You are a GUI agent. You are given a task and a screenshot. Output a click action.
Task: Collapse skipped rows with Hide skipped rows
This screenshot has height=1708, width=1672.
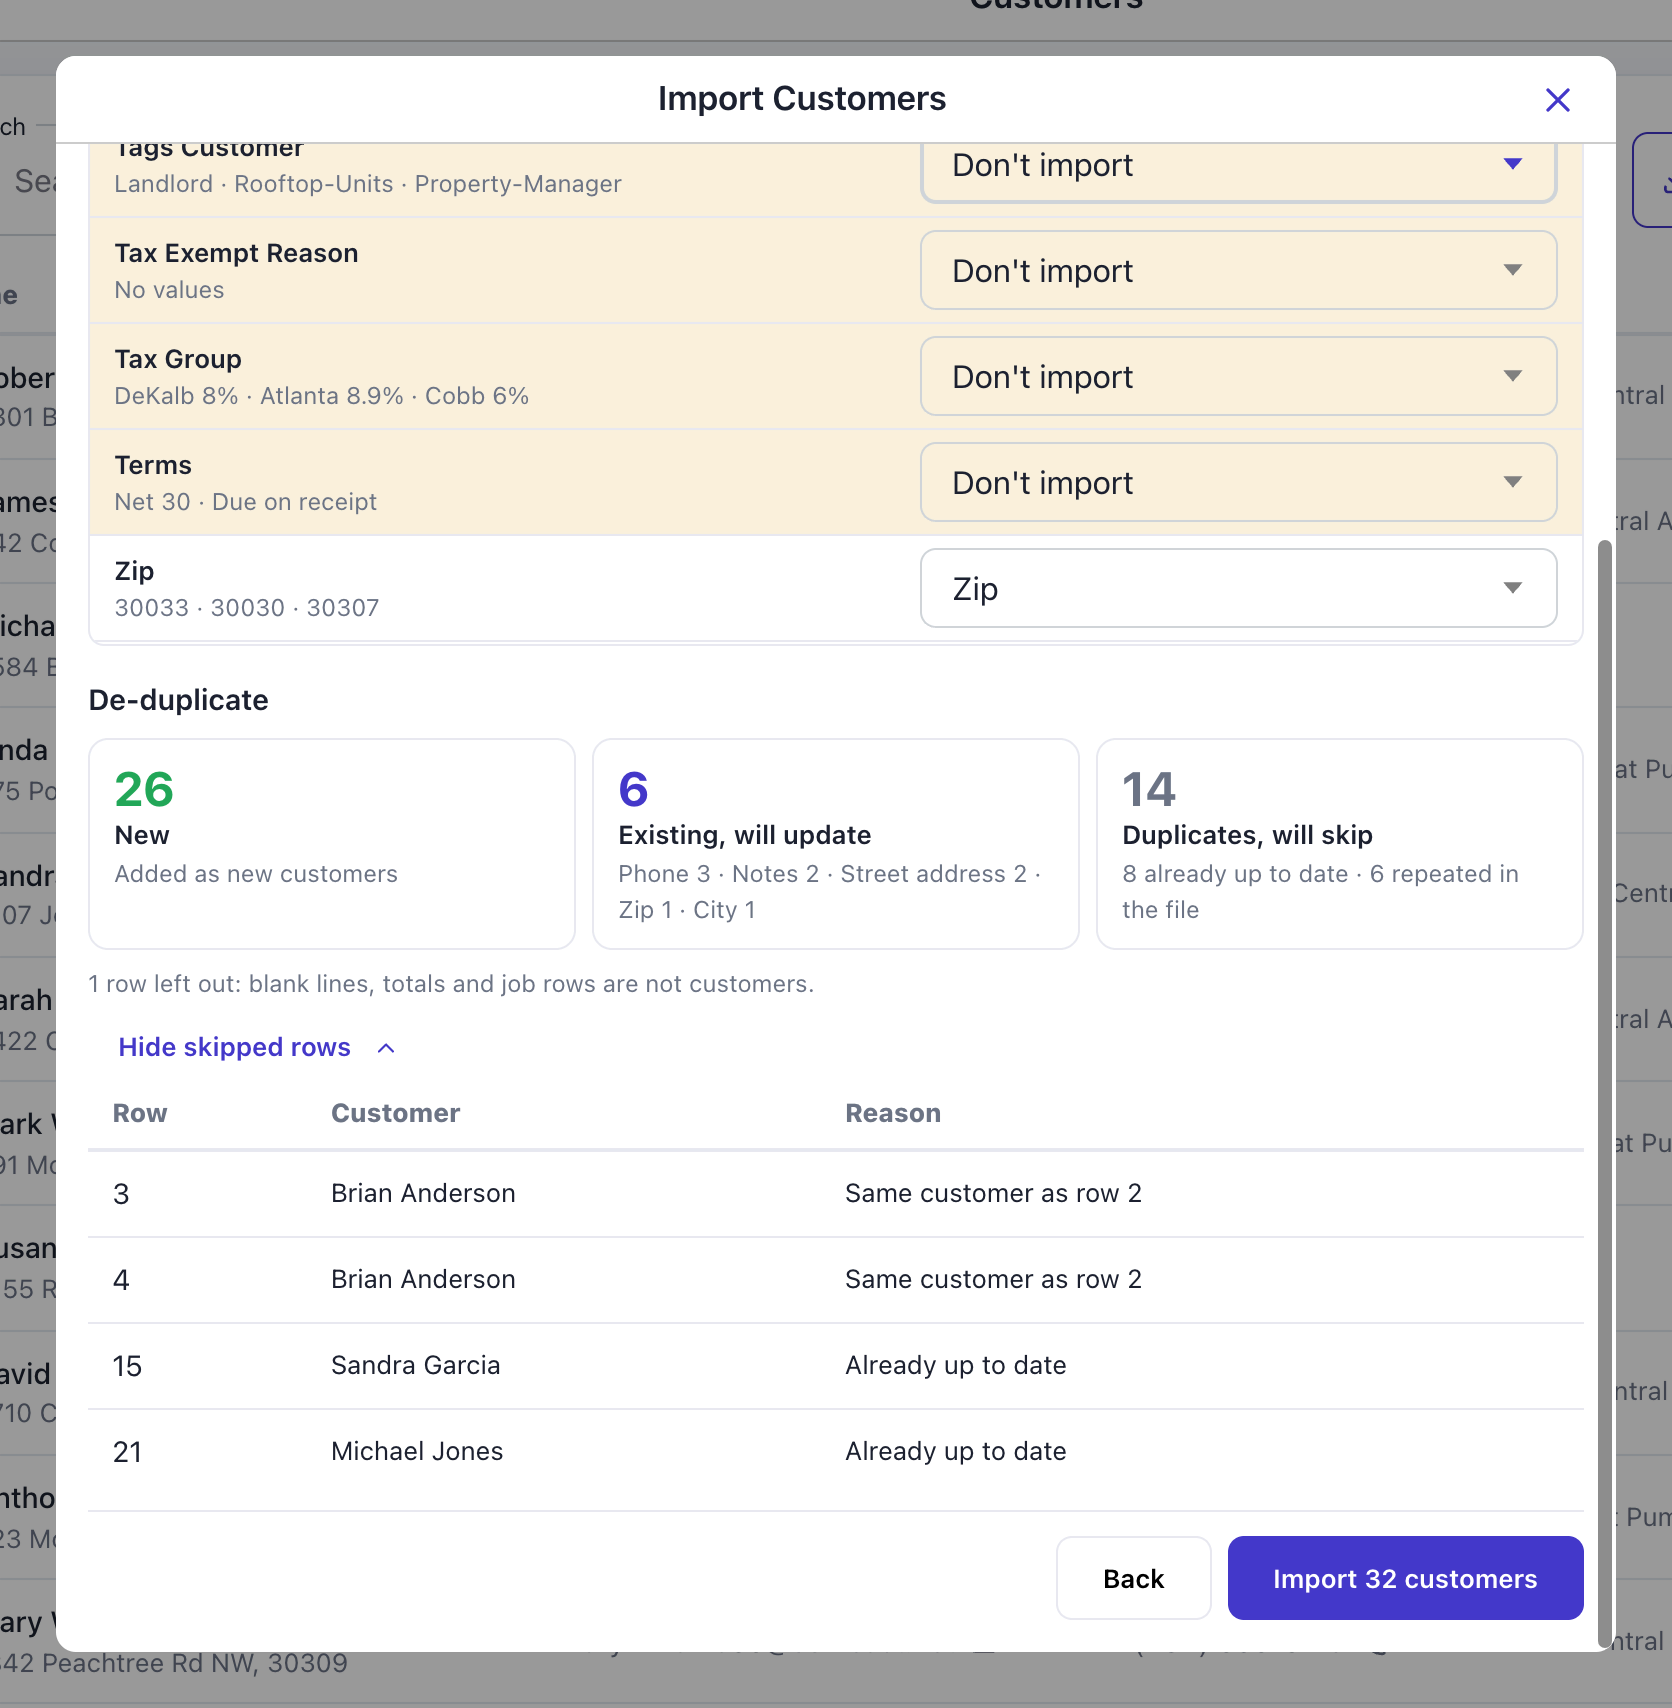click(x=257, y=1047)
